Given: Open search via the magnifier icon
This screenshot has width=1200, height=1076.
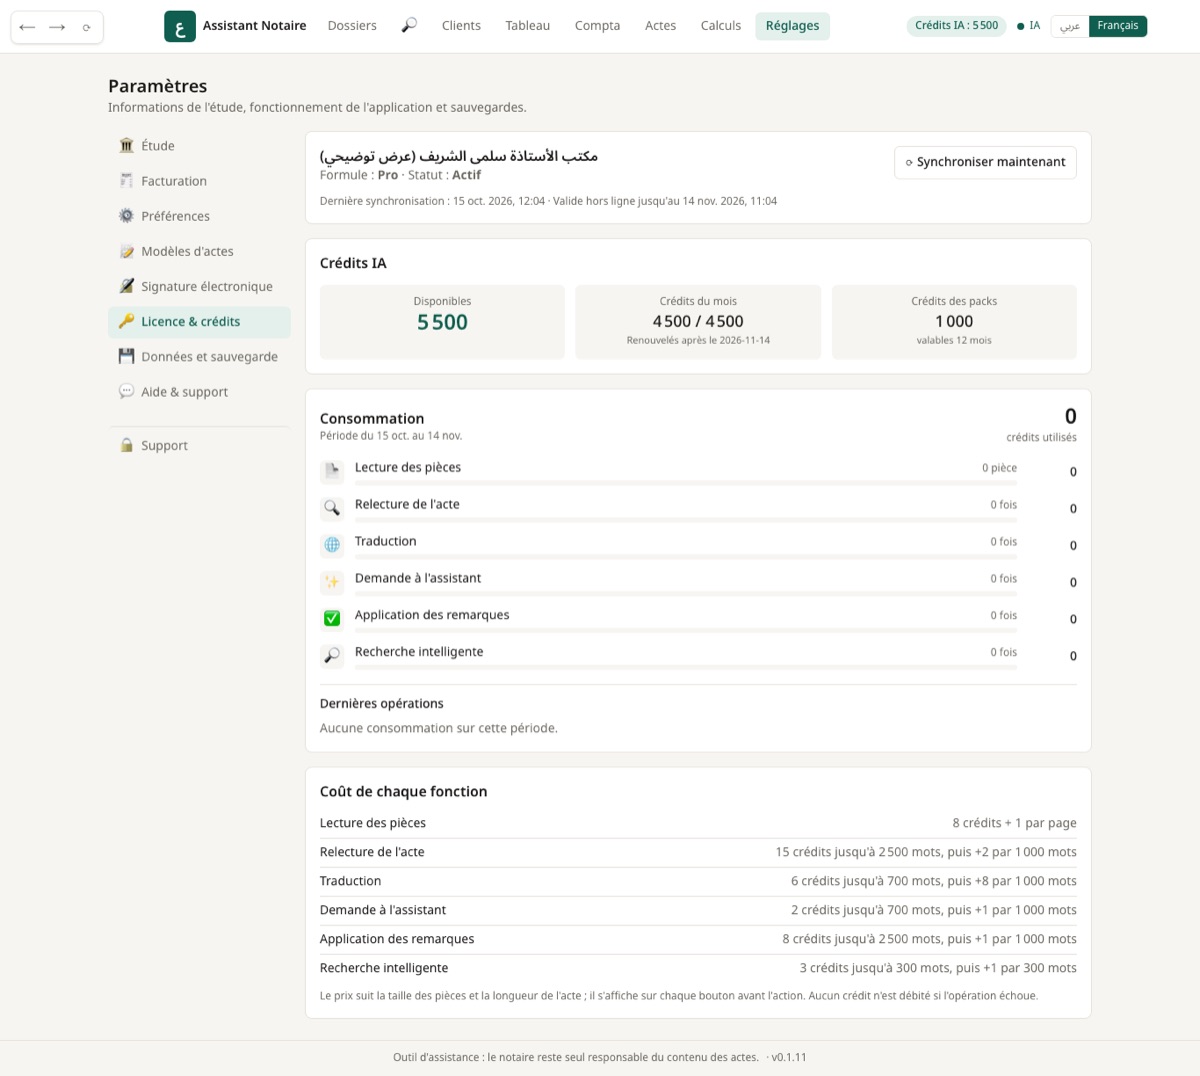Looking at the screenshot, I should point(409,26).
